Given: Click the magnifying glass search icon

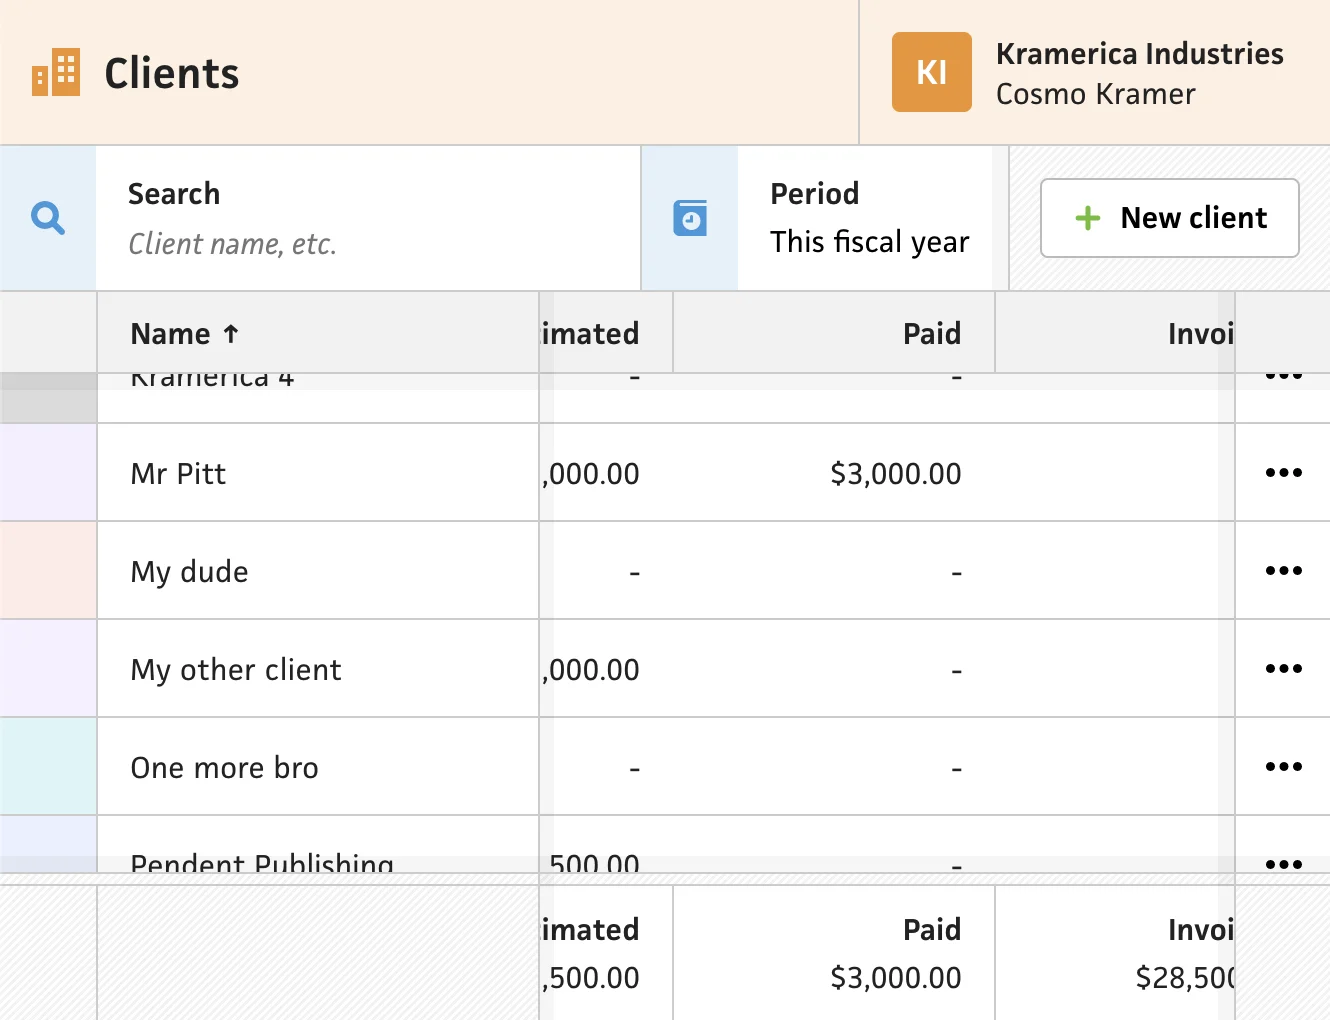Looking at the screenshot, I should pos(48,218).
